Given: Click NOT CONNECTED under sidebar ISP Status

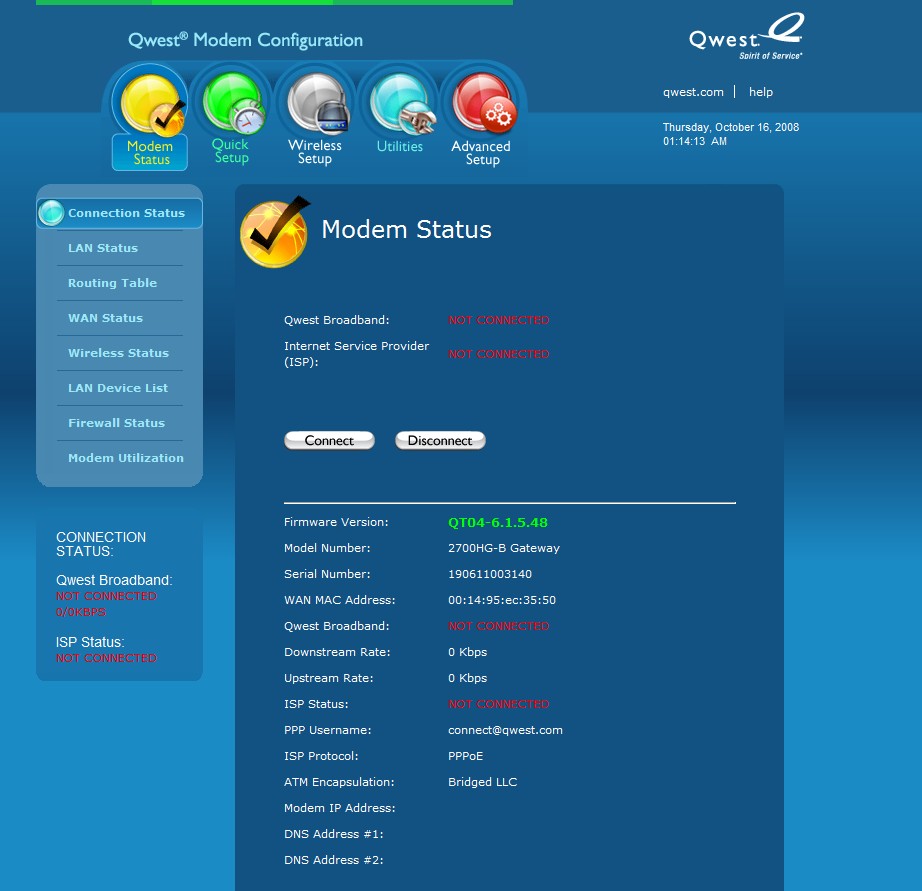Looking at the screenshot, I should [x=106, y=658].
